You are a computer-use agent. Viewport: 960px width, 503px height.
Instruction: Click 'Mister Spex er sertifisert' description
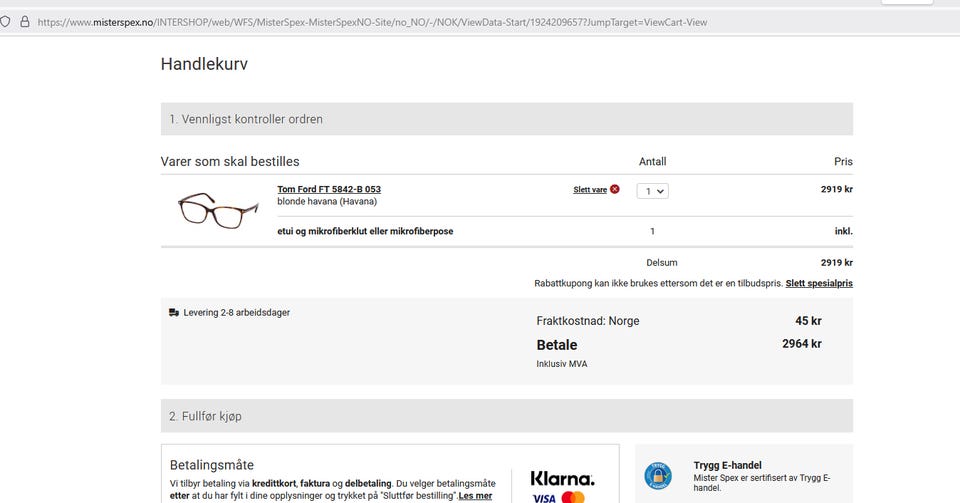[x=762, y=483]
